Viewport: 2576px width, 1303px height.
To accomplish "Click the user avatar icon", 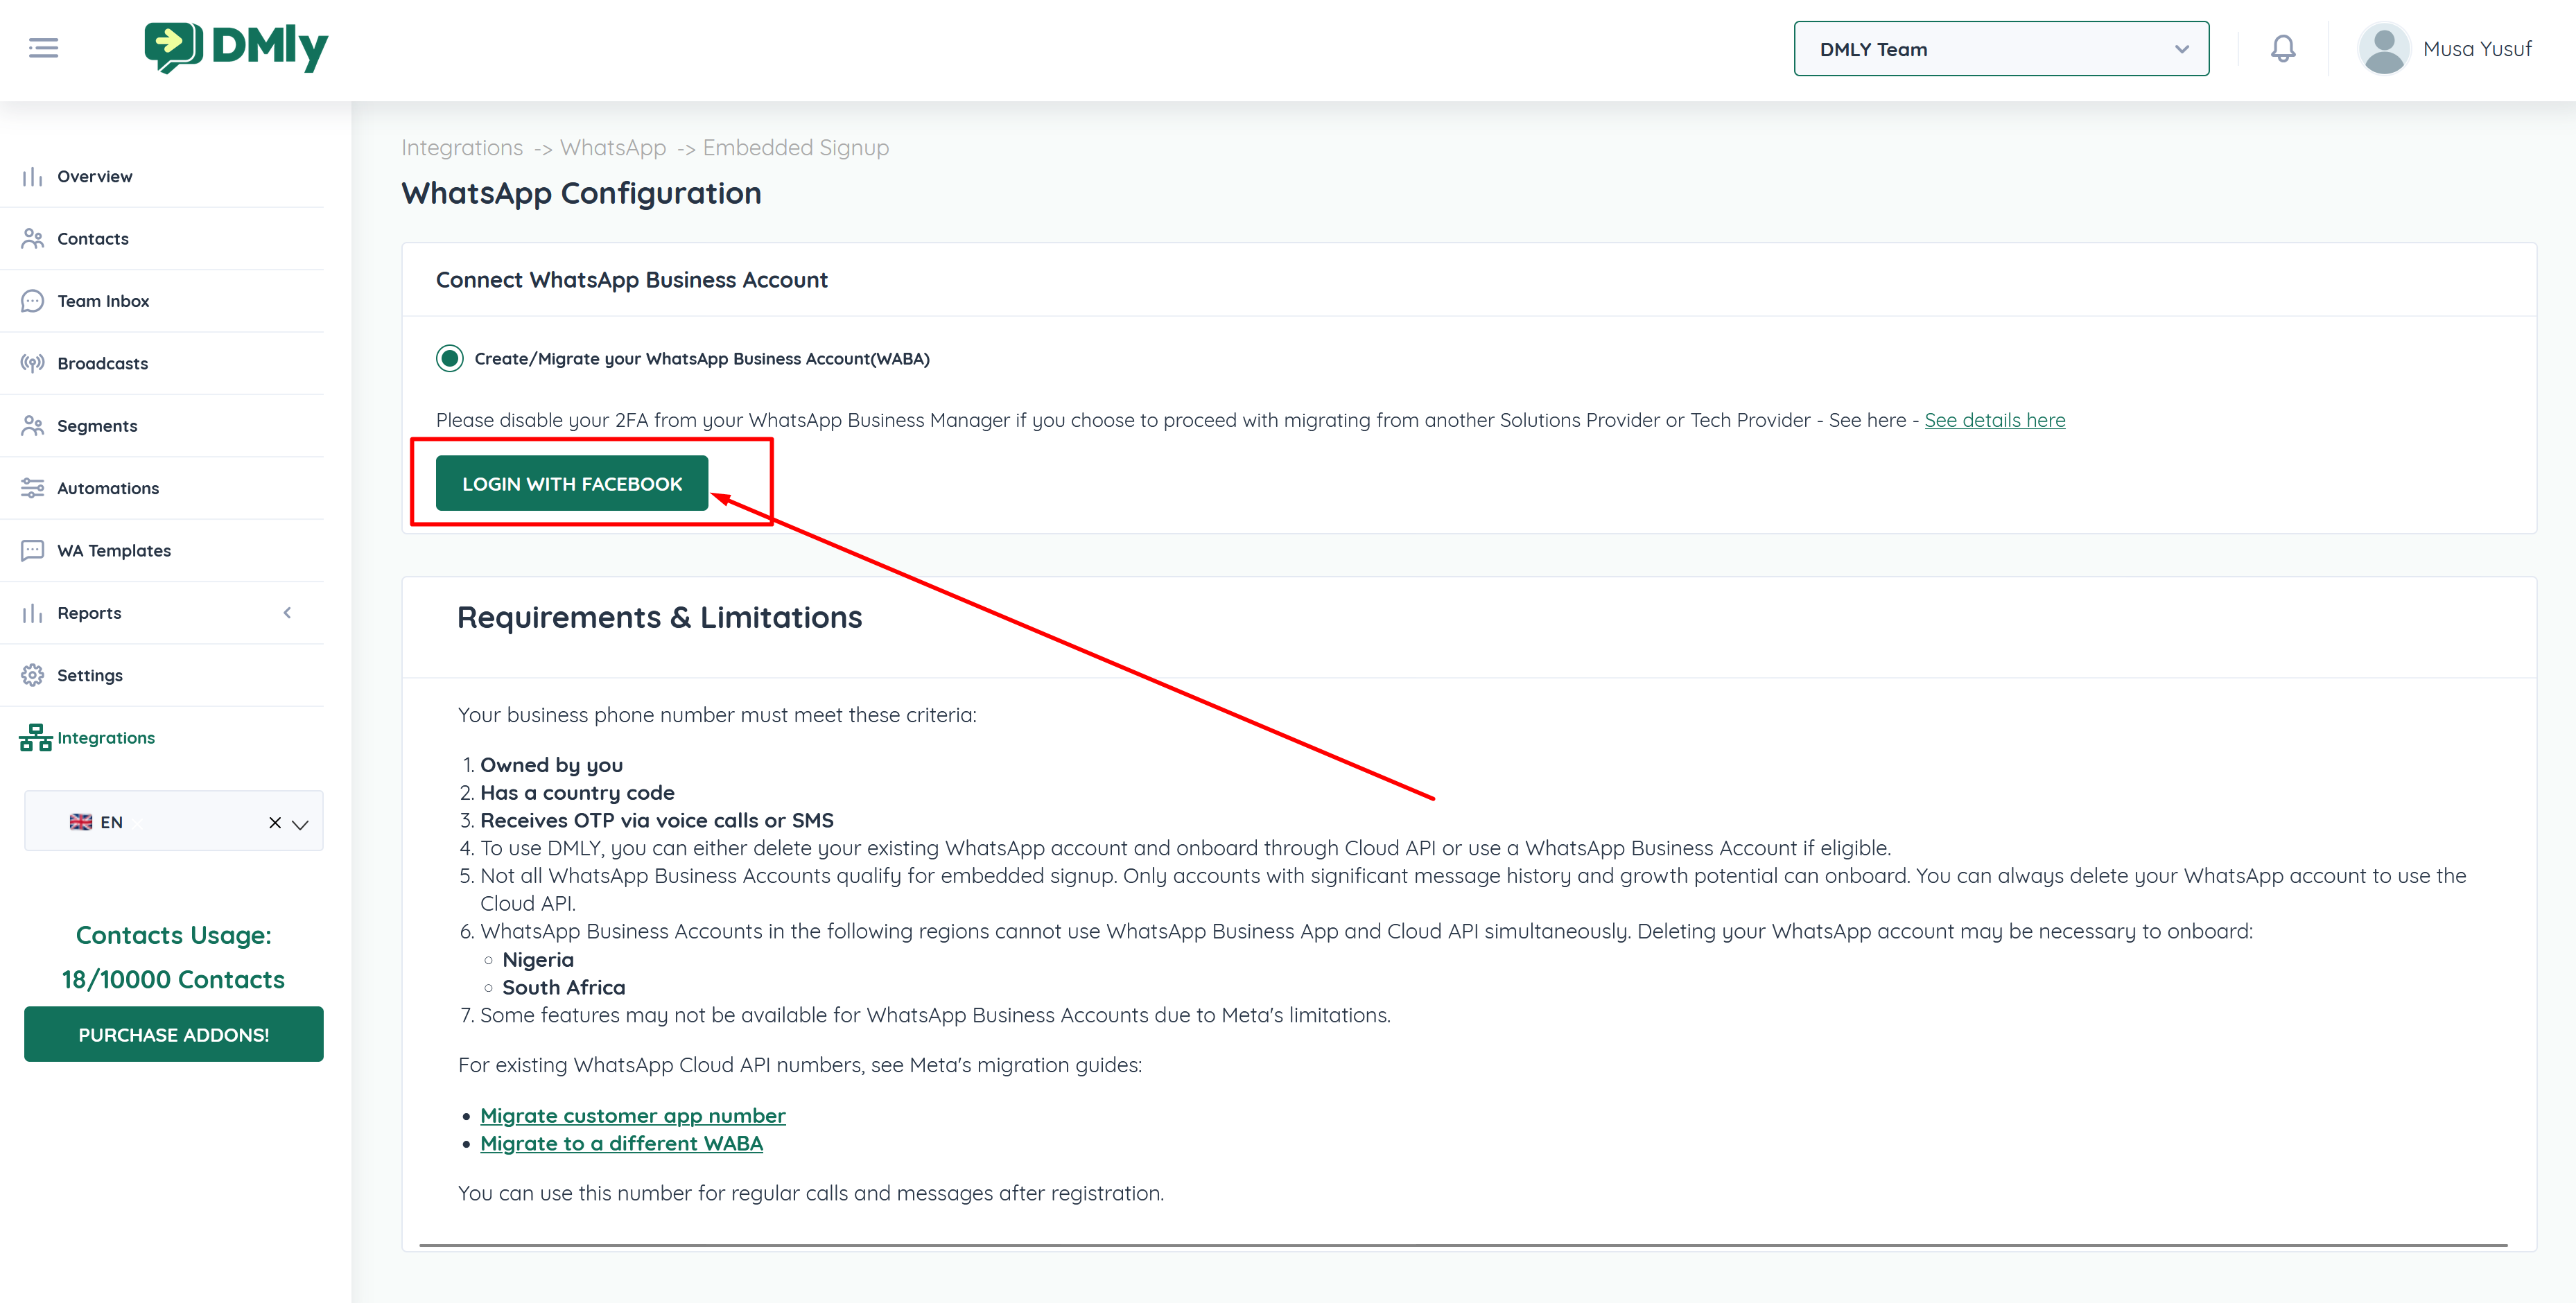I will click(2383, 49).
